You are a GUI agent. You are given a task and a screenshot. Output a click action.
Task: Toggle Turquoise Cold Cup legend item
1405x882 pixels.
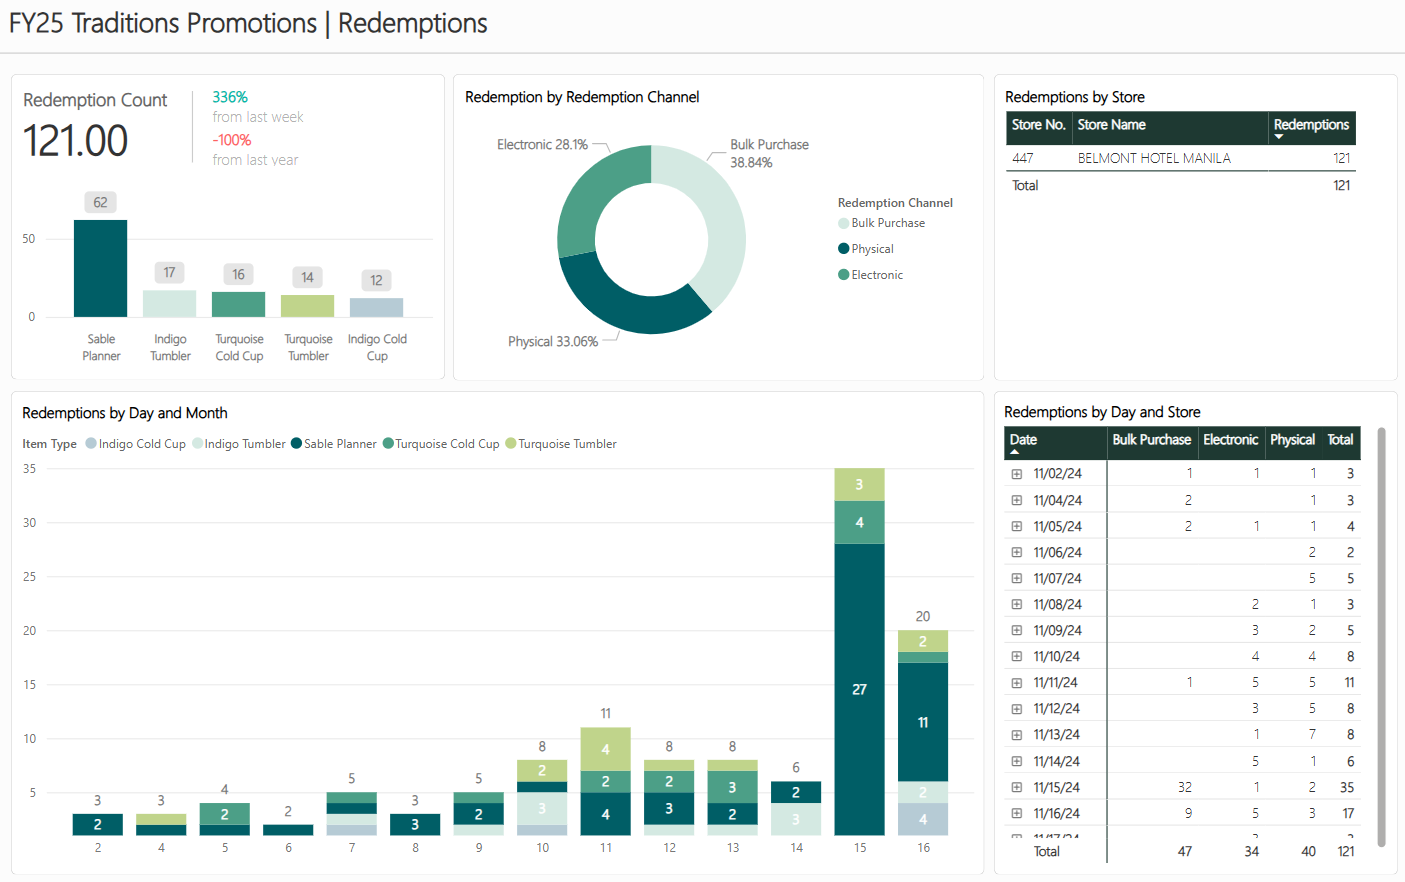(x=388, y=444)
